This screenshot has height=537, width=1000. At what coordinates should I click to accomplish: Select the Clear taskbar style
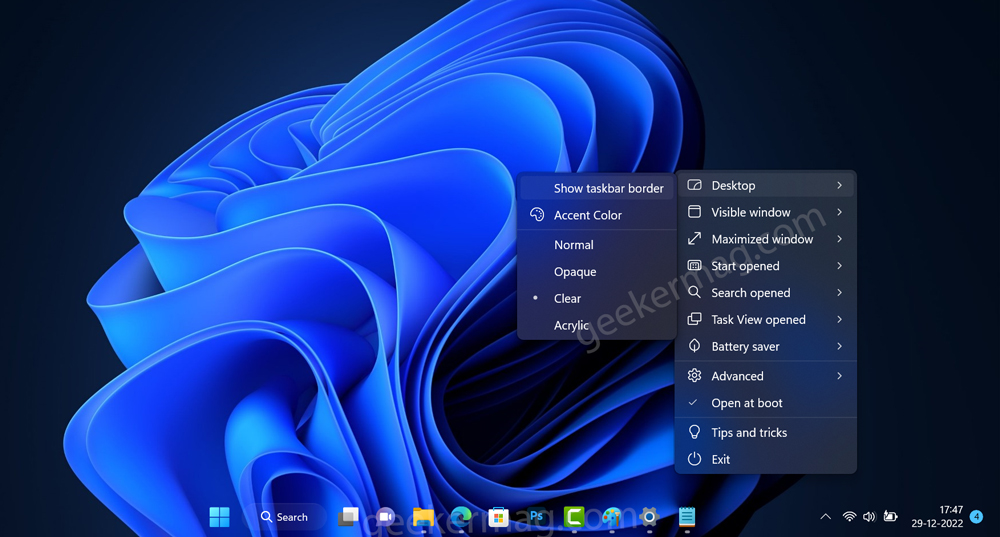click(596, 298)
